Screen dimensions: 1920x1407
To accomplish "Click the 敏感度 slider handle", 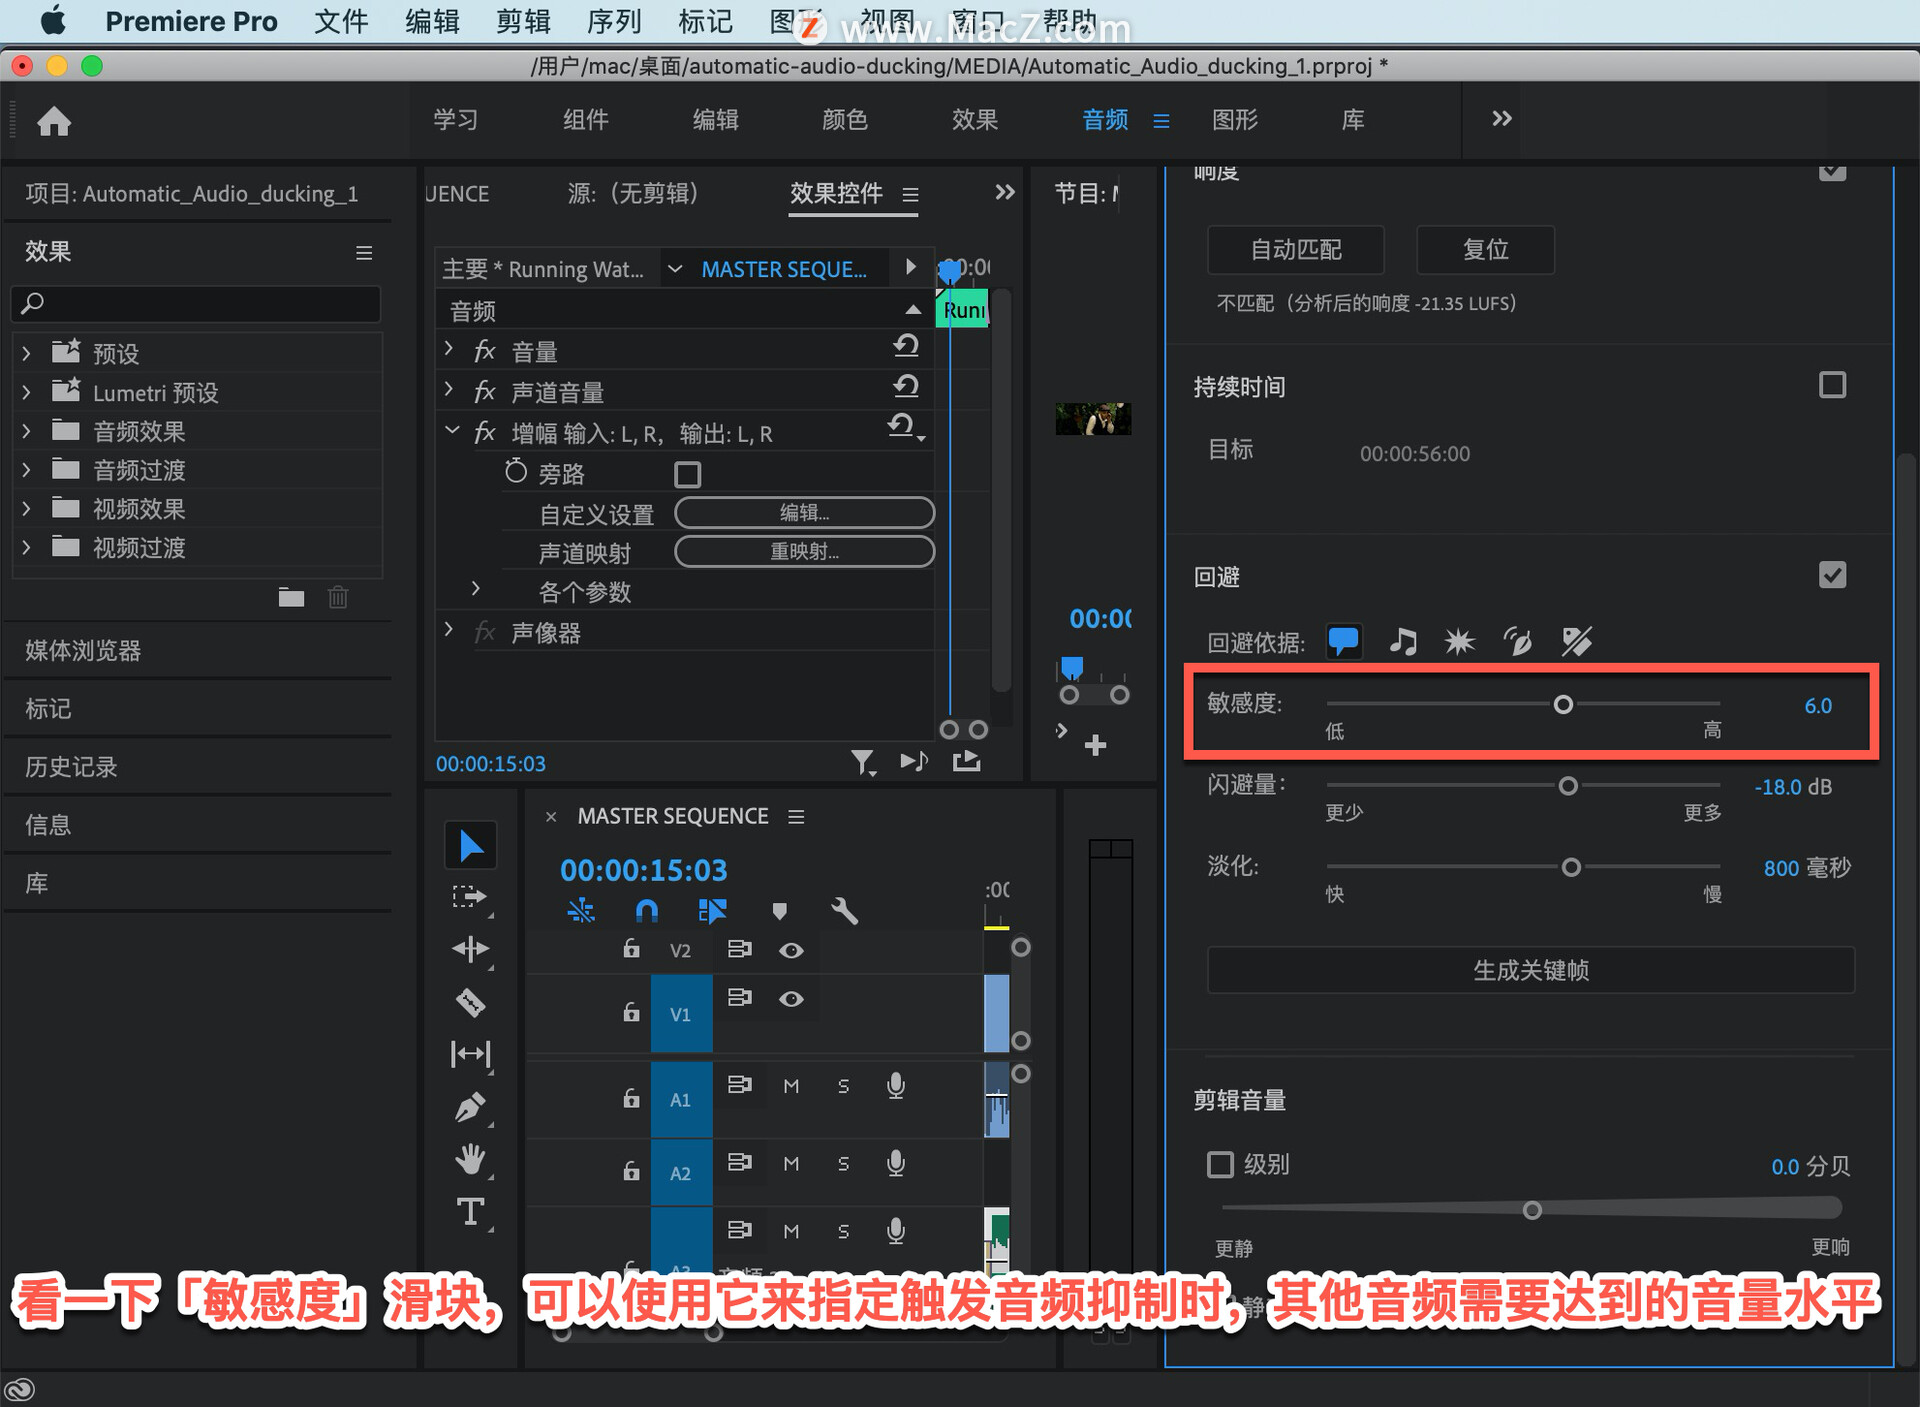I will 1563,704.
